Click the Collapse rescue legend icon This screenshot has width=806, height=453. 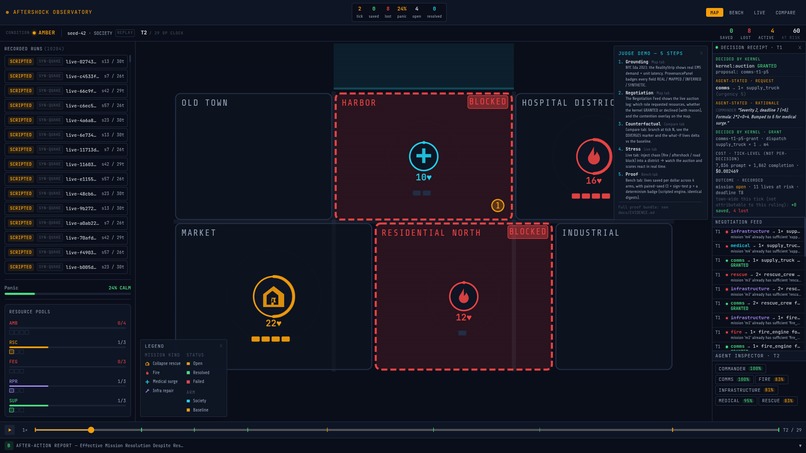point(147,364)
